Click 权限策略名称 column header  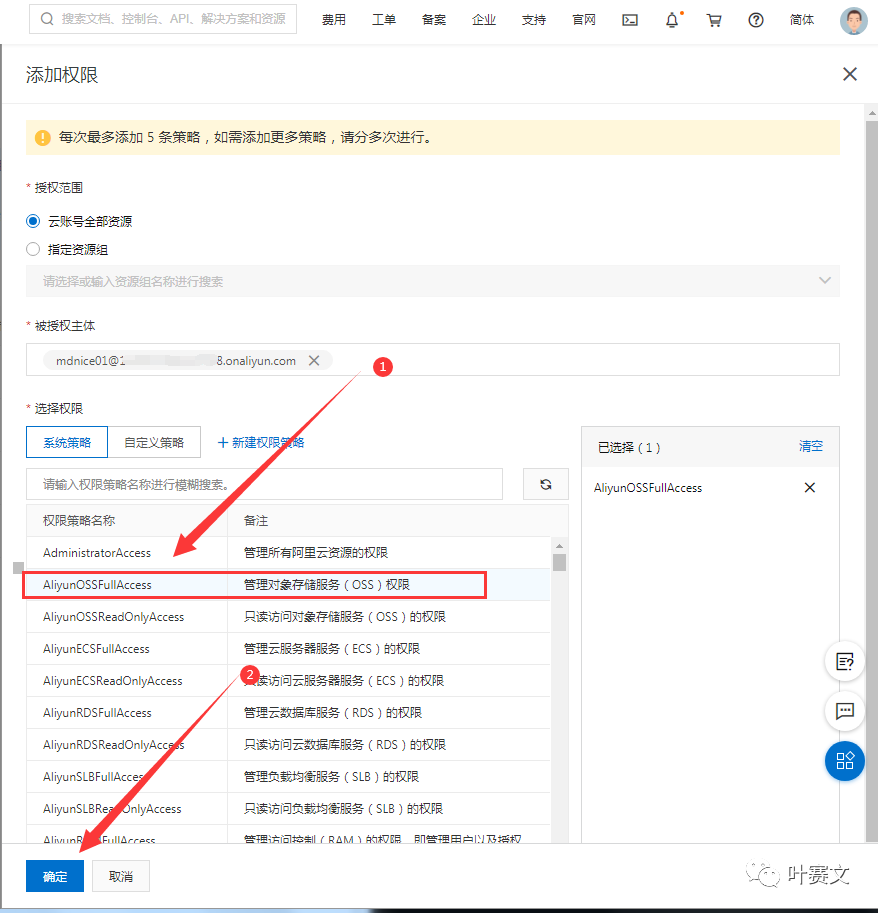(79, 521)
